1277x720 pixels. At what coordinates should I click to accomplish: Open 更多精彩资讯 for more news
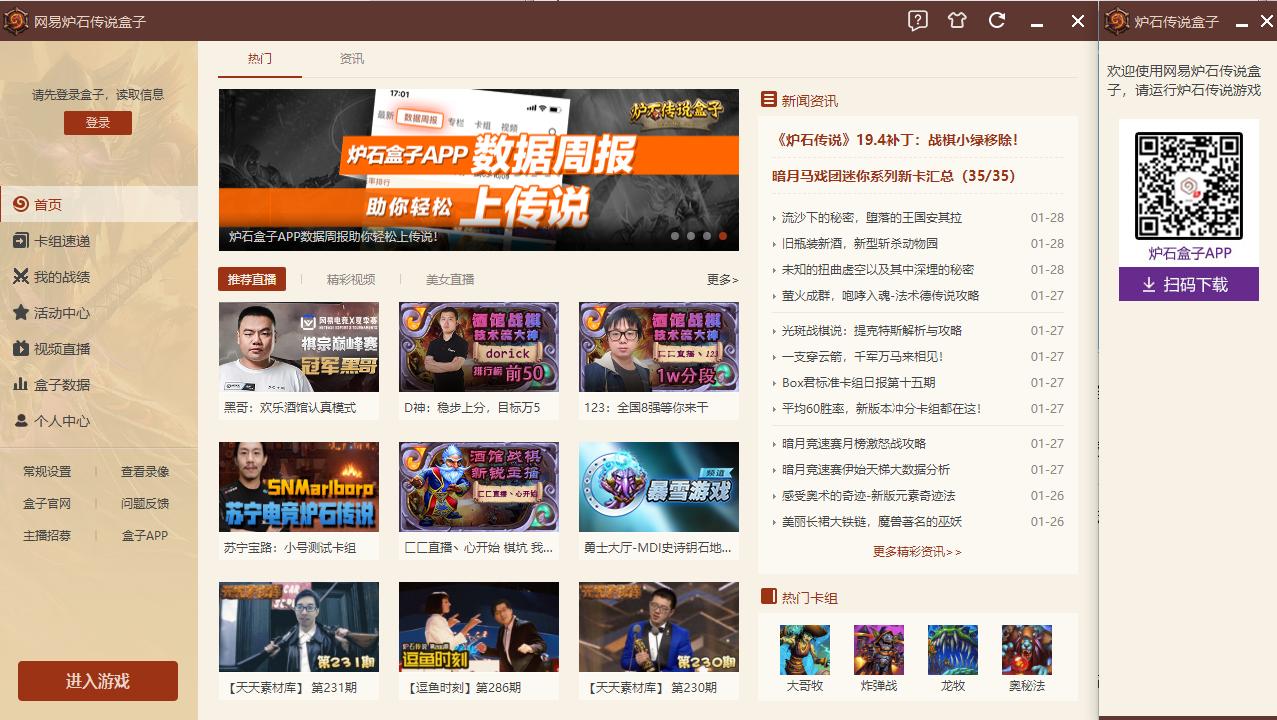point(917,551)
